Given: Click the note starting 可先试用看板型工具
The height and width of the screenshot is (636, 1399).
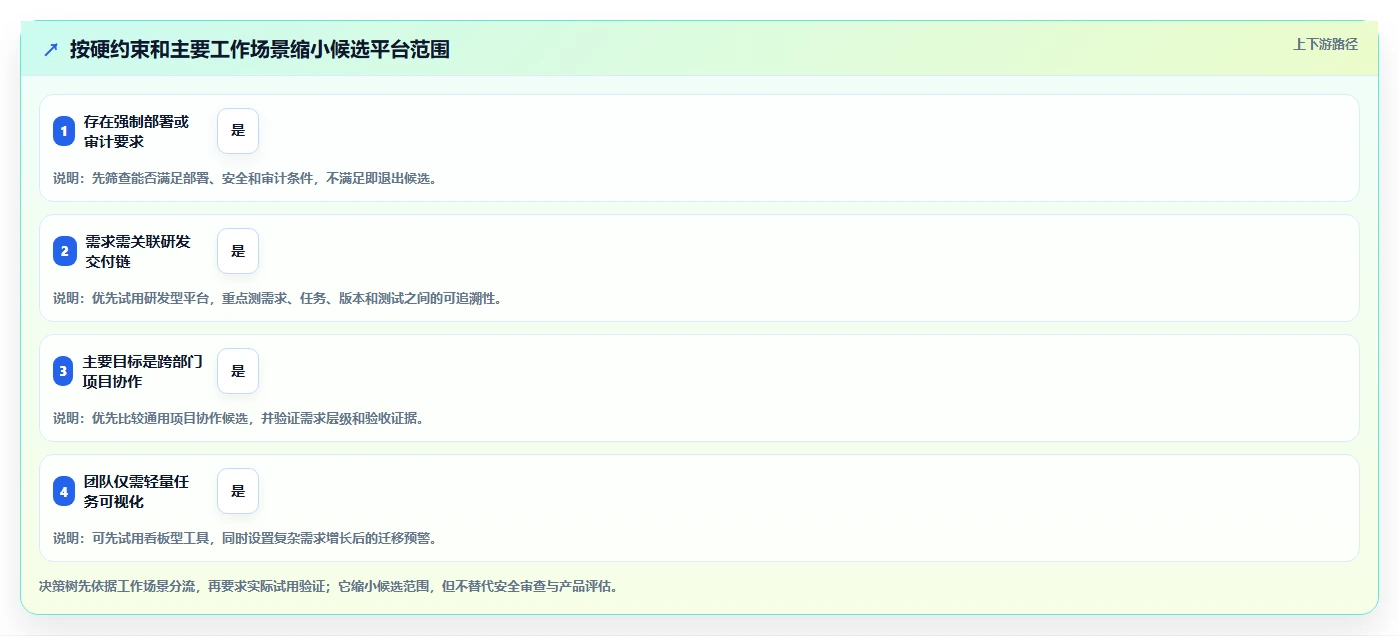Looking at the screenshot, I should [x=245, y=538].
